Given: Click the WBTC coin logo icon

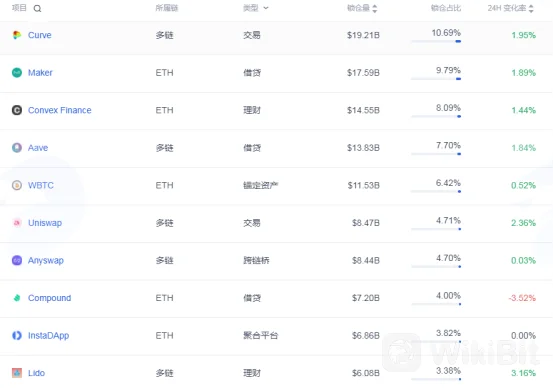Looking at the screenshot, I should pyautogui.click(x=17, y=185).
